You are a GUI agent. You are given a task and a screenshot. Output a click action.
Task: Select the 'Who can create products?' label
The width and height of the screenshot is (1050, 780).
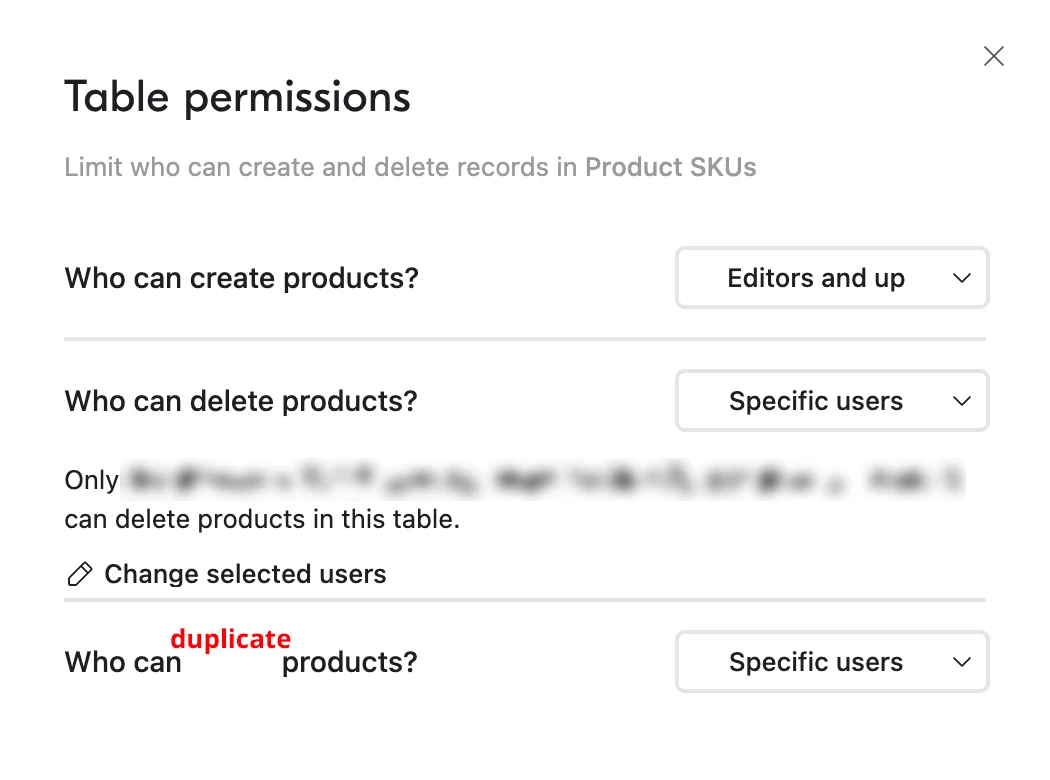[x=241, y=278]
